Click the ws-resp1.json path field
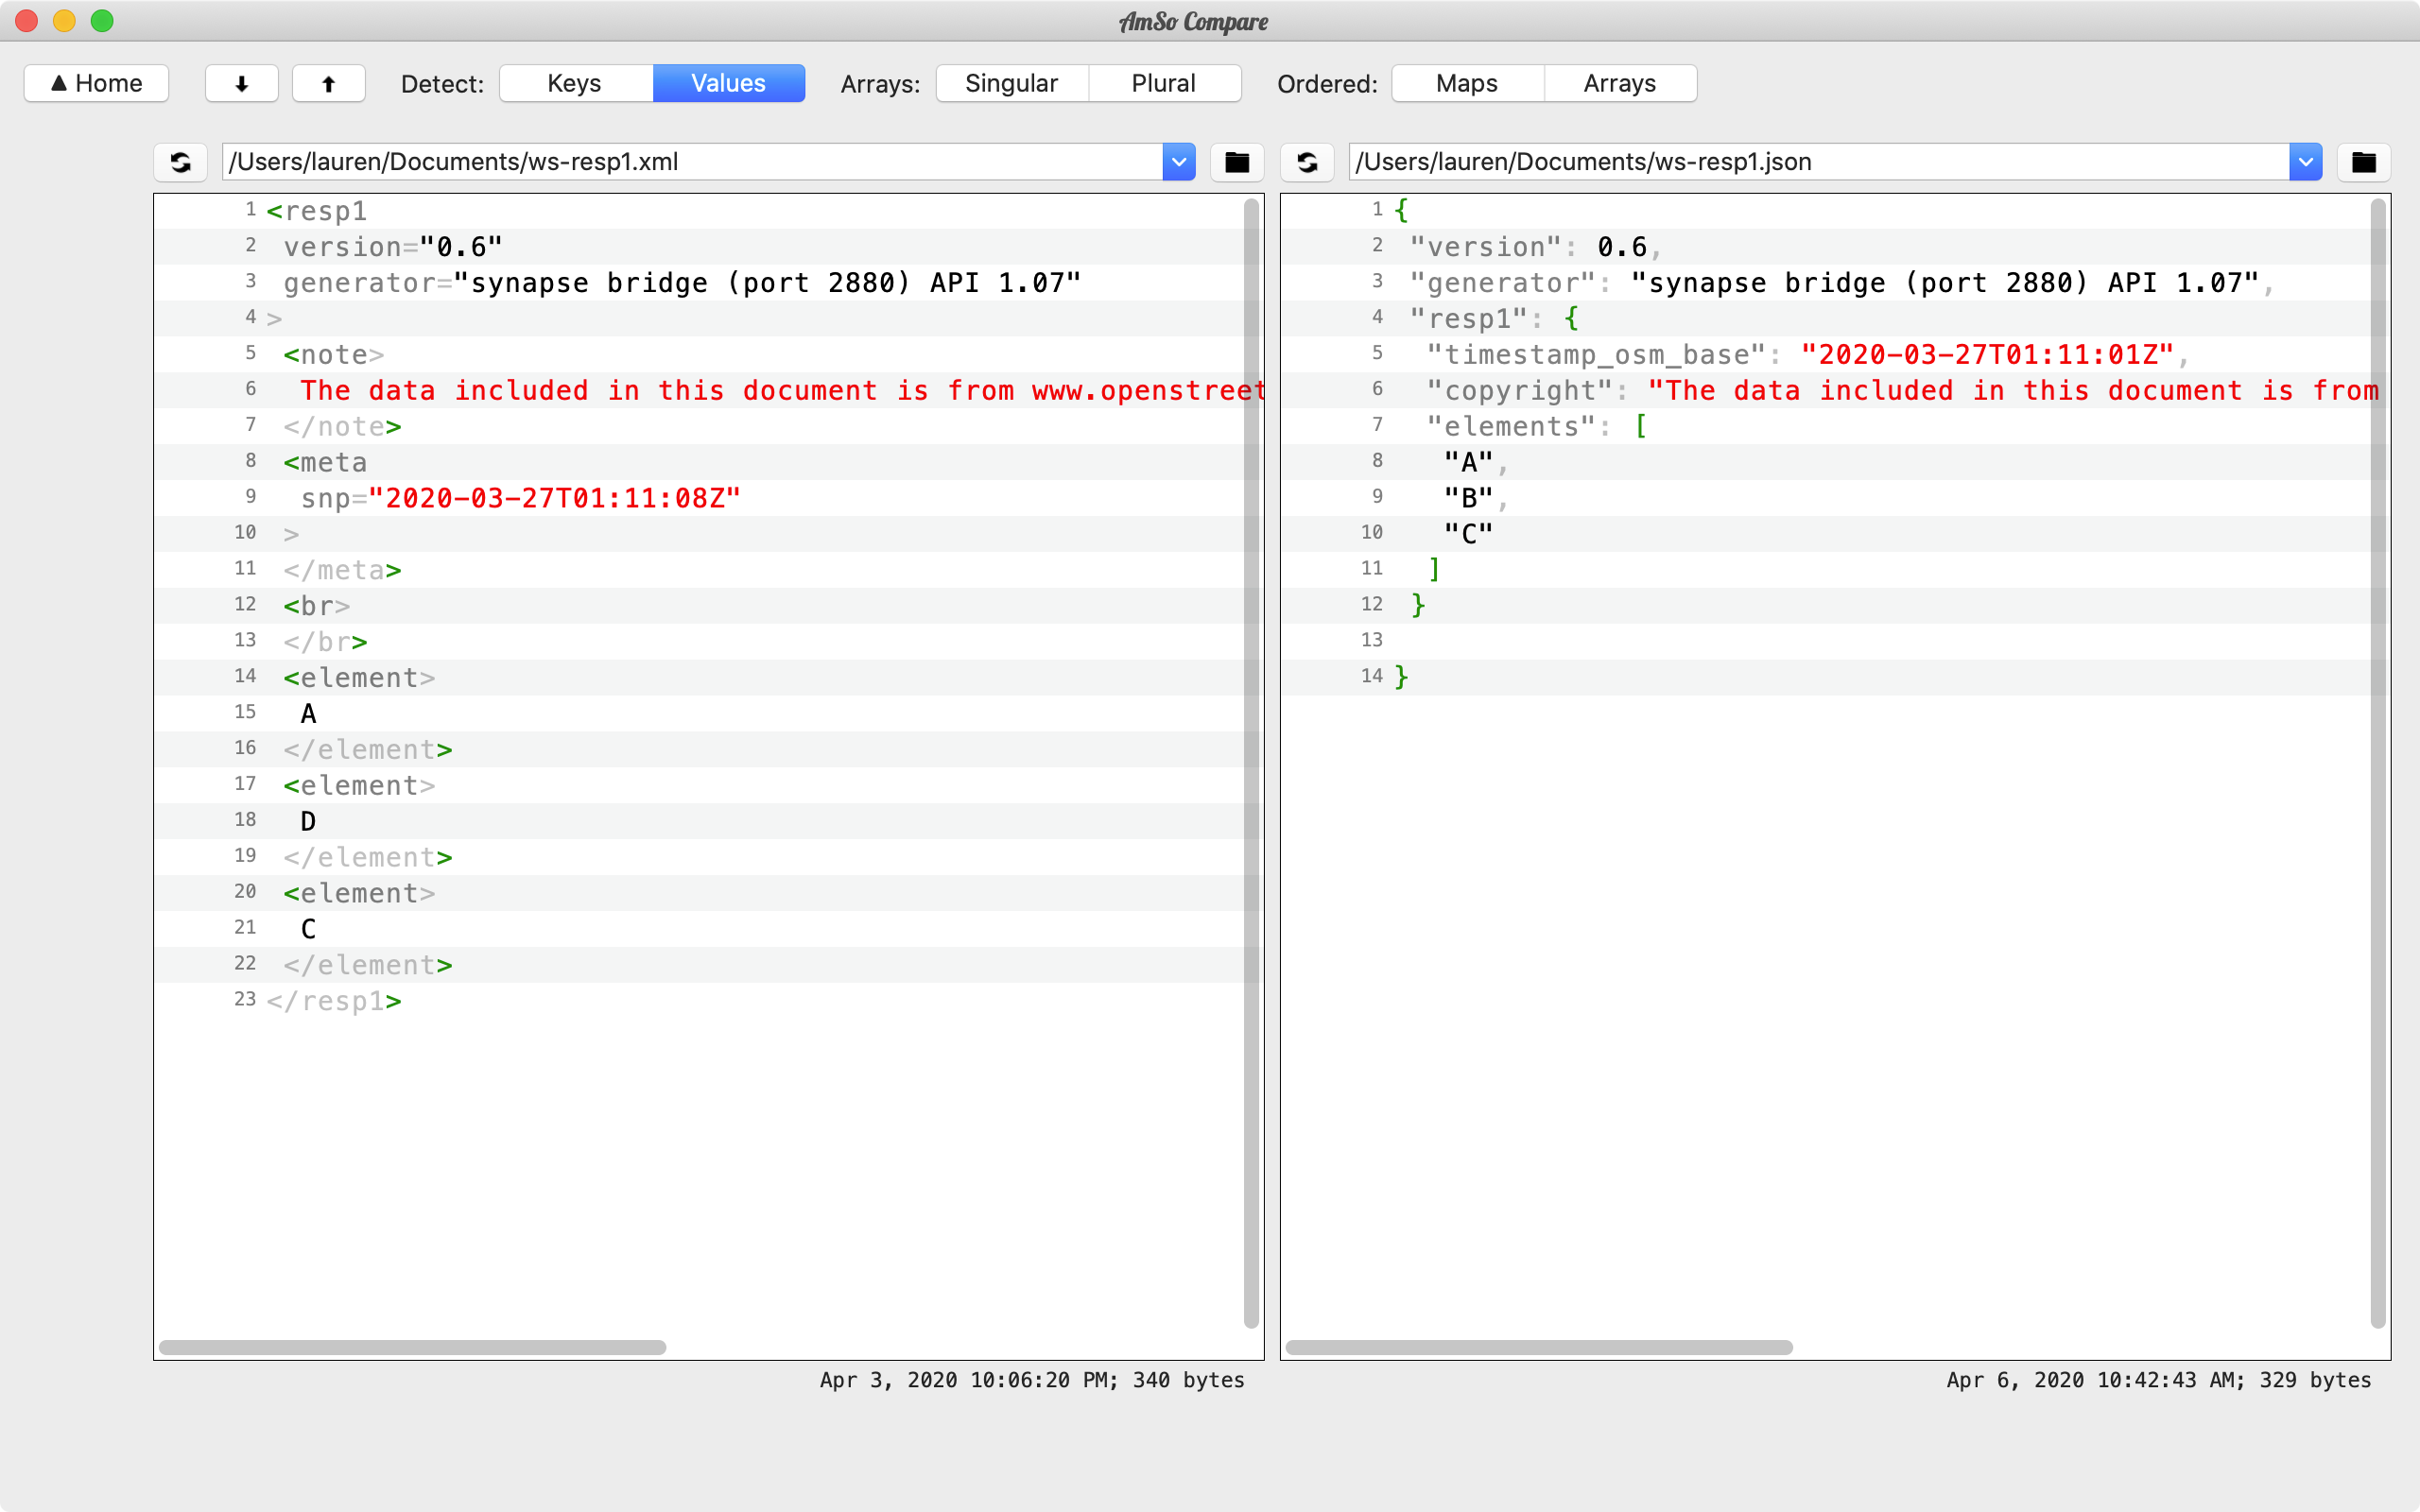Image resolution: width=2420 pixels, height=1512 pixels. [1819, 162]
